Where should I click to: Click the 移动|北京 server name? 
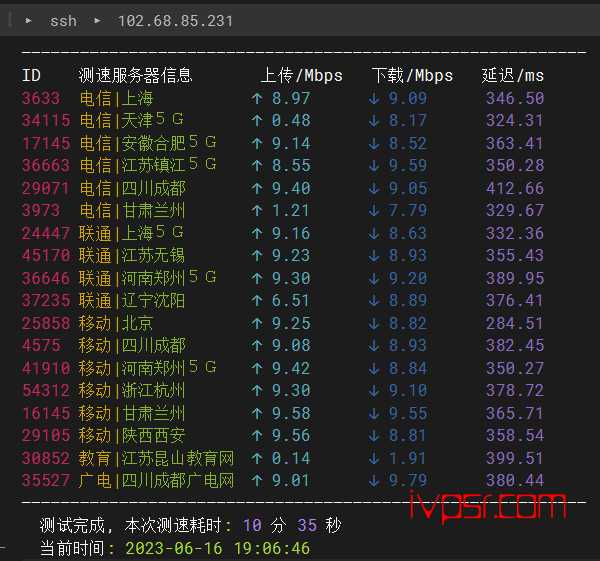(116, 323)
